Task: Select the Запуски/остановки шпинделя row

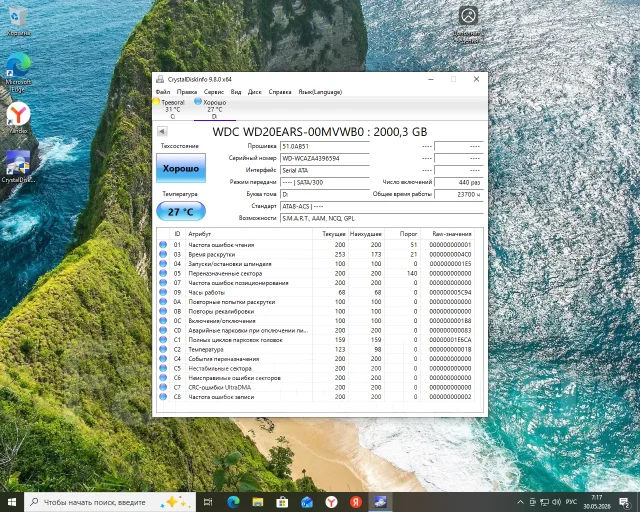Action: [316, 264]
